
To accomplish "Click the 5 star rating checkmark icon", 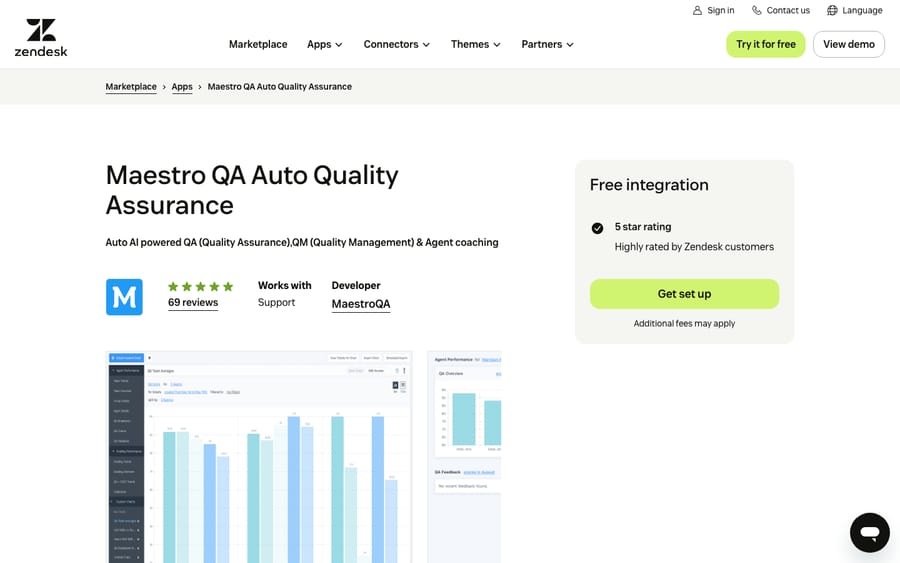I will (x=597, y=228).
